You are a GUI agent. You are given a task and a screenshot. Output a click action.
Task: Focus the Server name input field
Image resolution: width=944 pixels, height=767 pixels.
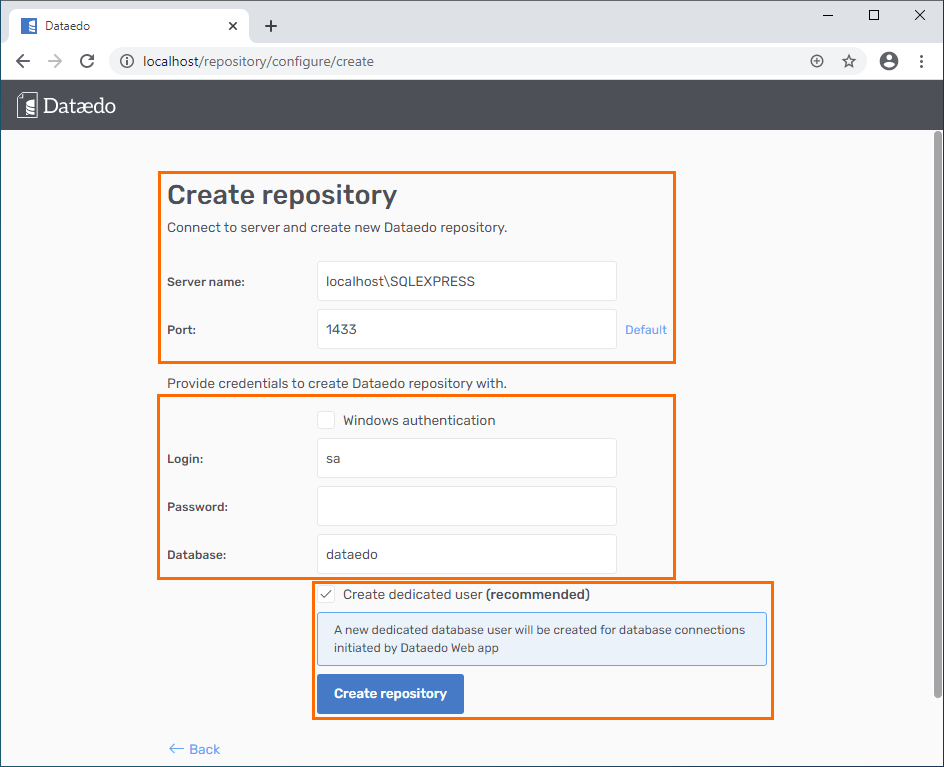466,281
